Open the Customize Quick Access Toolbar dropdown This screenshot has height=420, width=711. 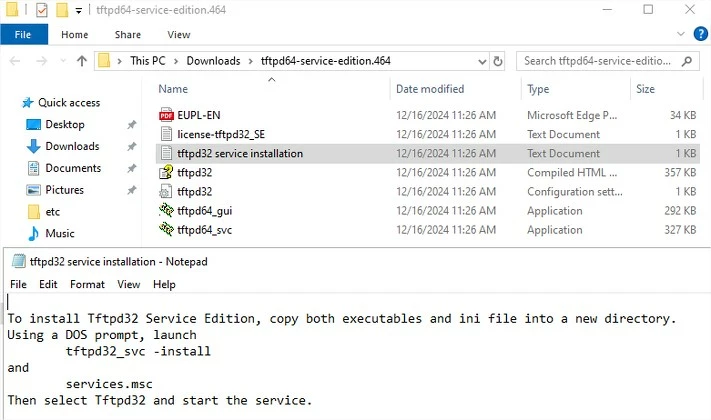pyautogui.click(x=78, y=10)
